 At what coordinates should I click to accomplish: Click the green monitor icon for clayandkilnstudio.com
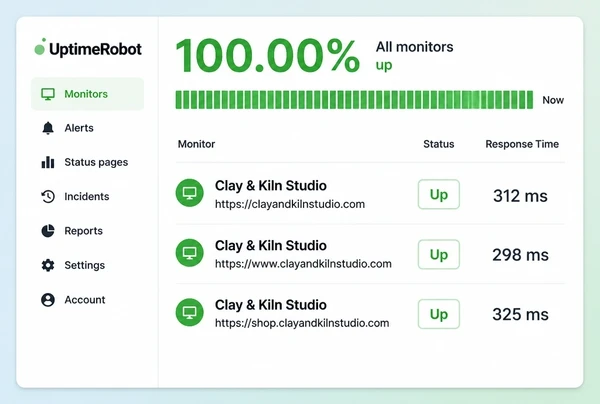189,193
